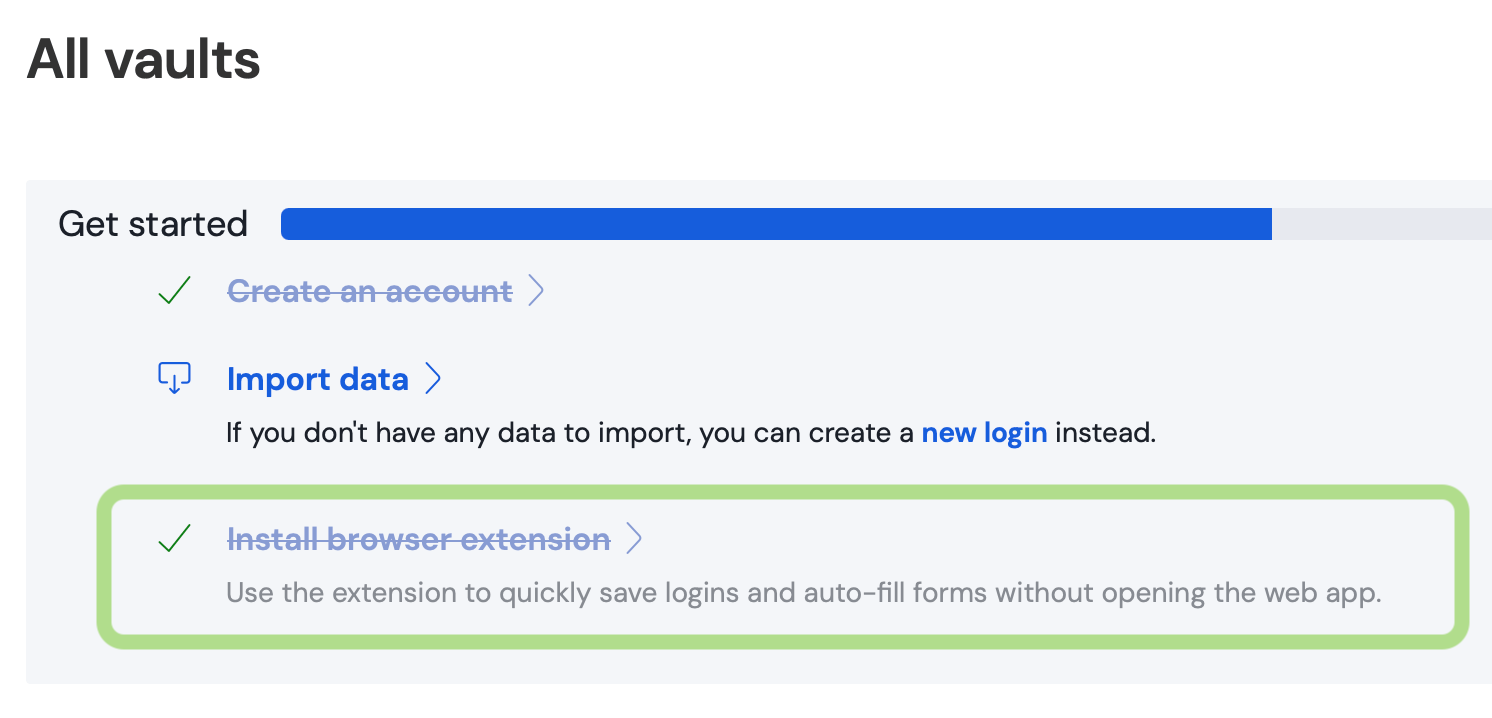The width and height of the screenshot is (1492, 718).
Task: Click the gray unfilled progress bar end
Action: 1380,224
